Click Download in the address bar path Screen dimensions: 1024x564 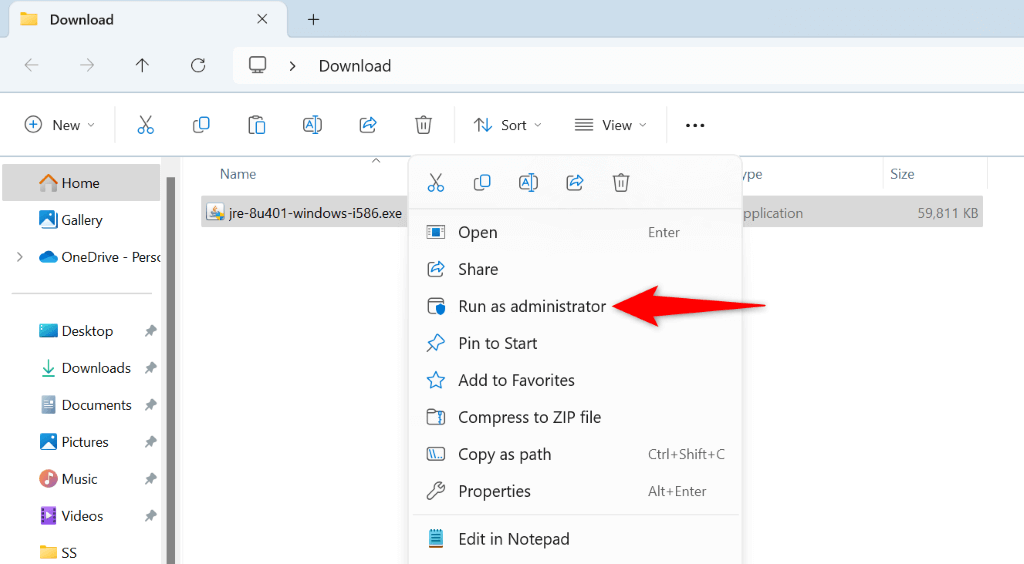(355, 66)
